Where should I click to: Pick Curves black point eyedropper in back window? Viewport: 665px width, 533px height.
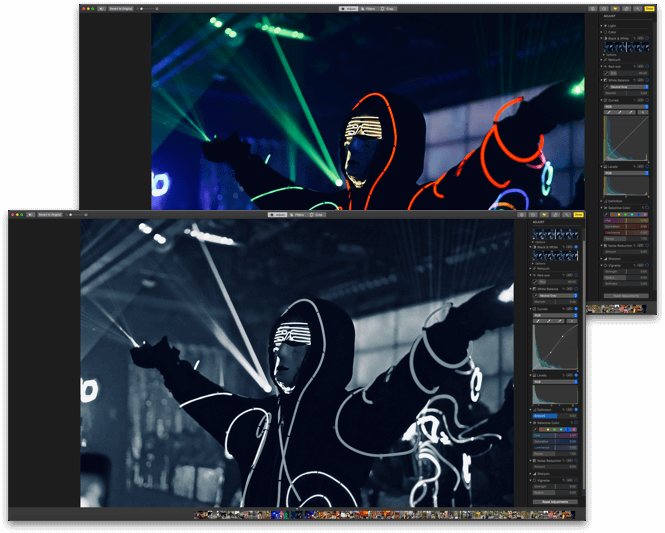tap(609, 112)
